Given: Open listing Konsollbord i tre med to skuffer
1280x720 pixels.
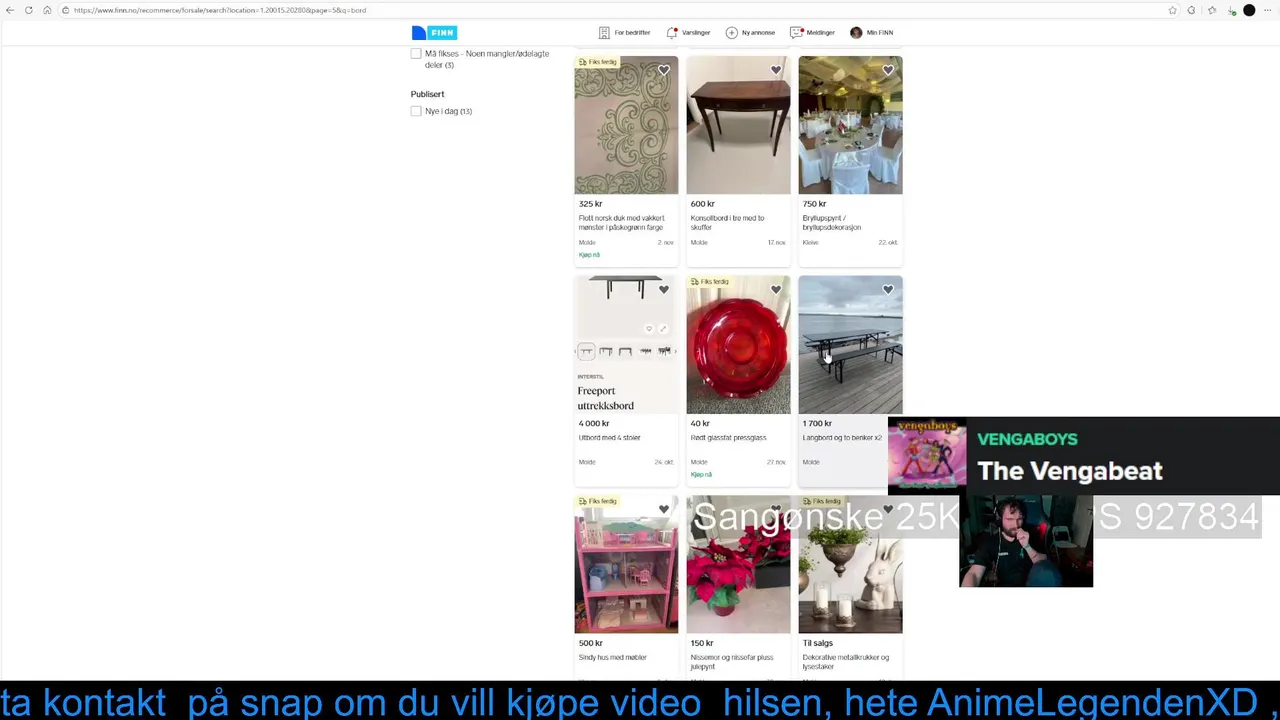Looking at the screenshot, I should coord(727,223).
